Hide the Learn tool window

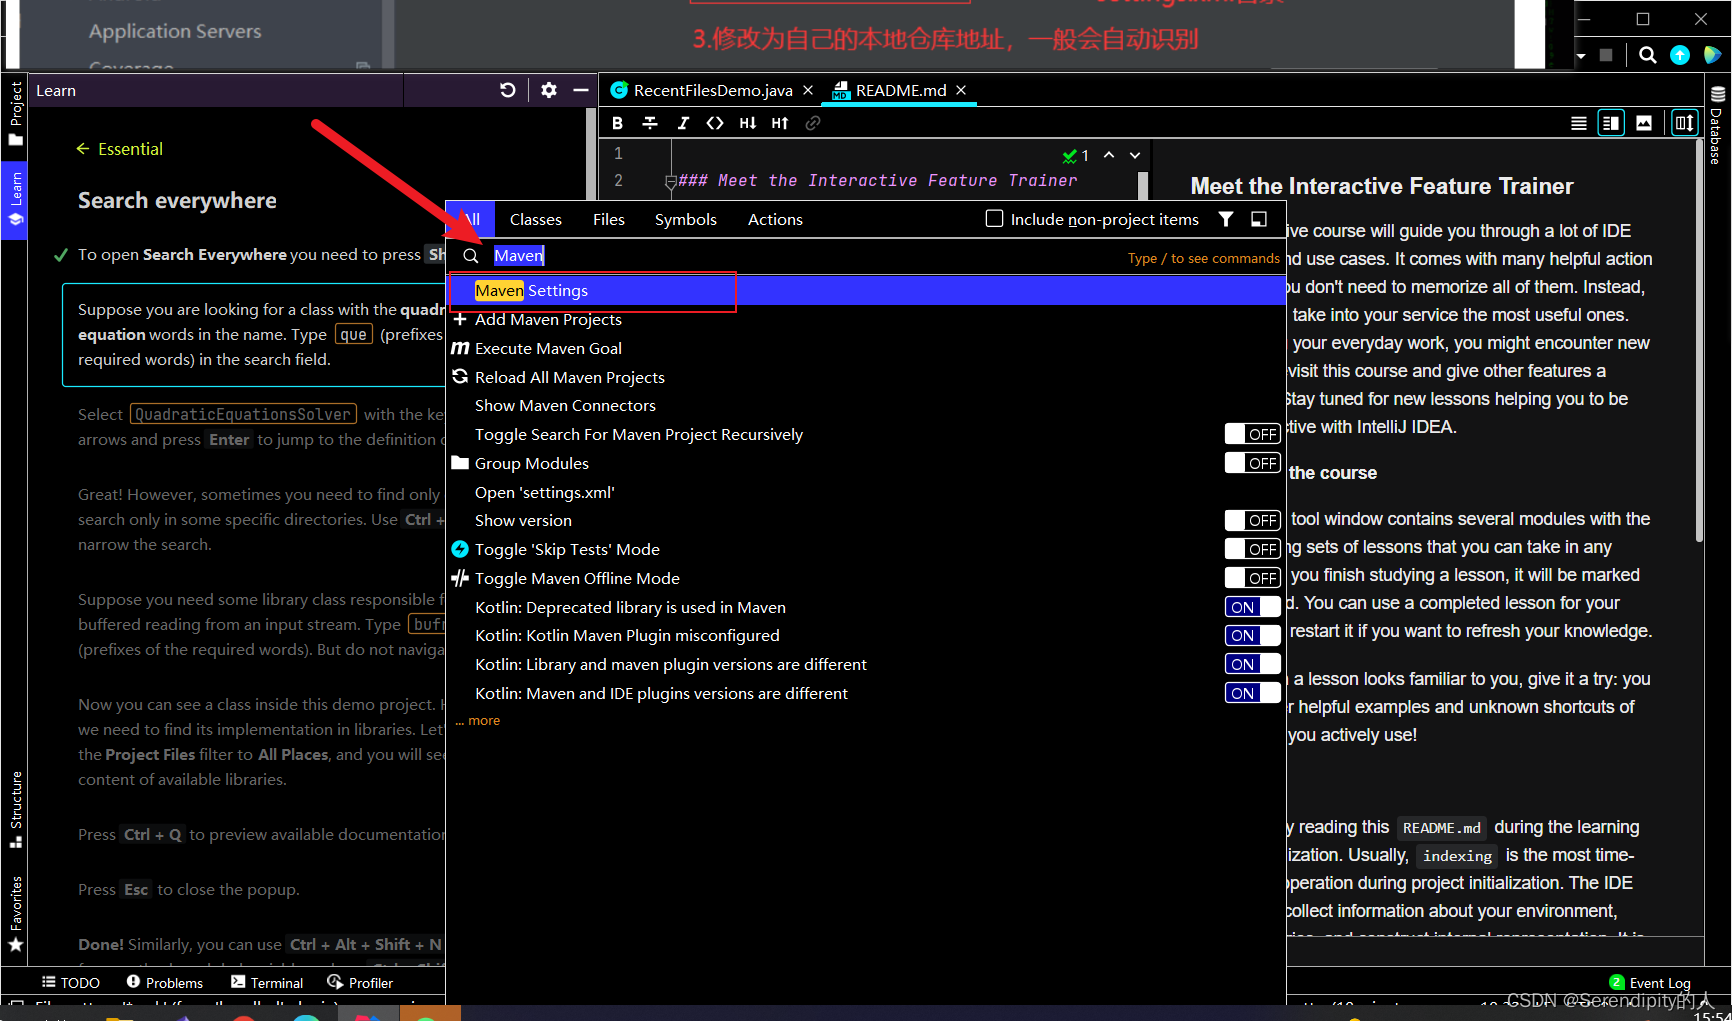tap(580, 90)
